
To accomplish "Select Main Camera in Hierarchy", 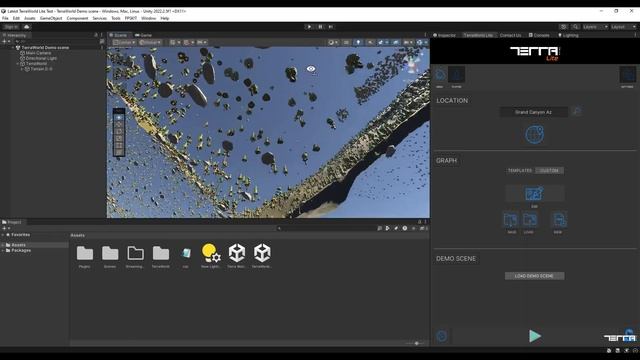I will (x=38, y=53).
